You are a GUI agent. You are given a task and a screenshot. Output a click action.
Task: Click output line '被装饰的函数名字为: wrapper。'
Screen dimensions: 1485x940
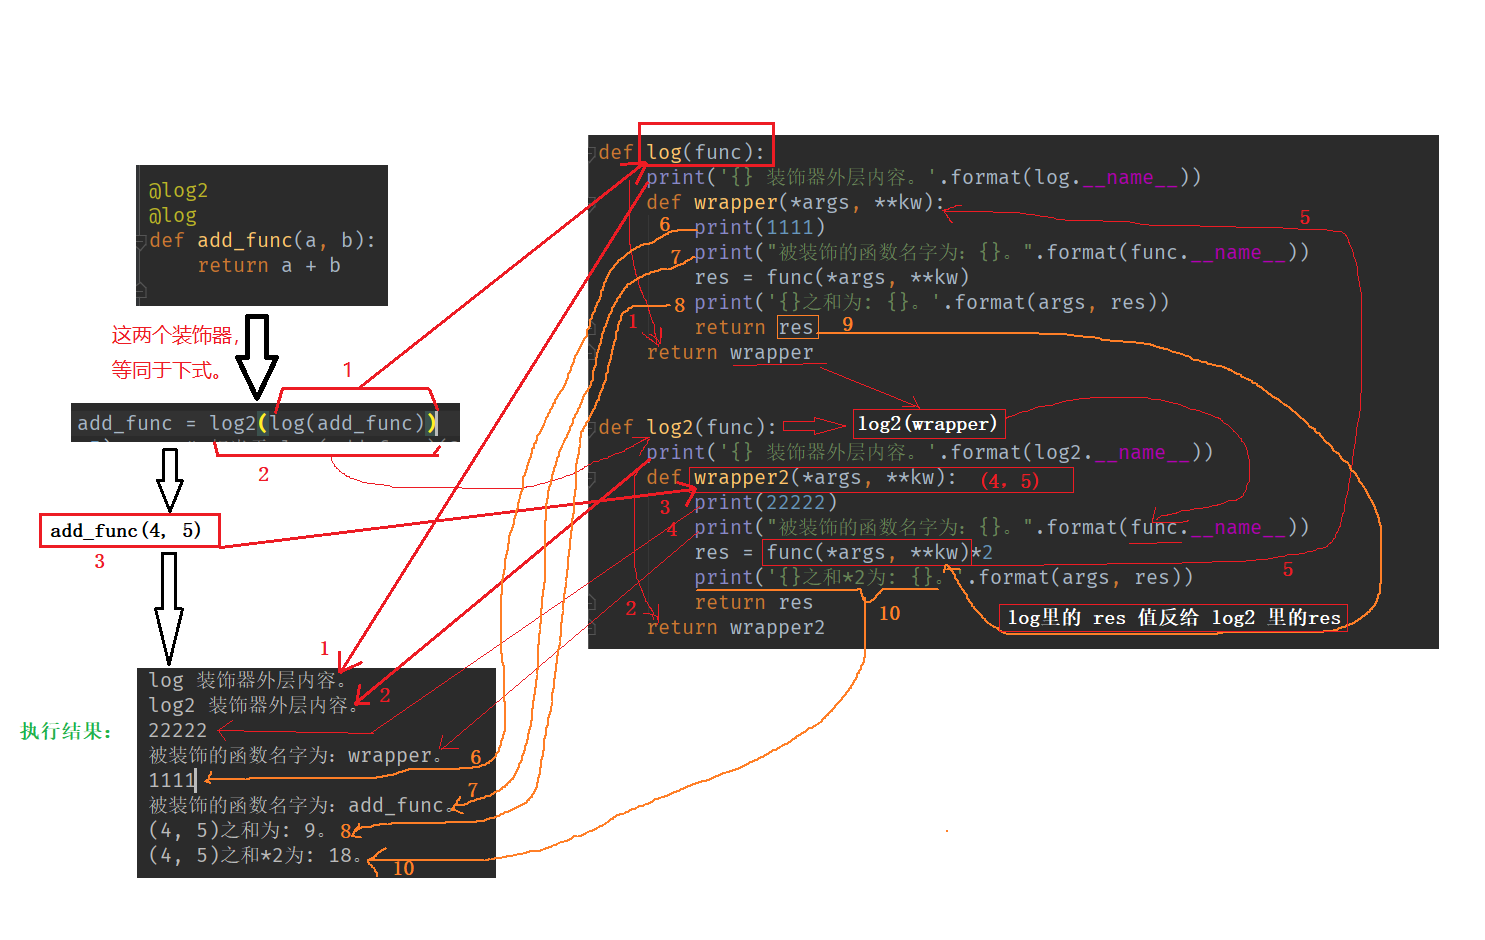pyautogui.click(x=295, y=755)
